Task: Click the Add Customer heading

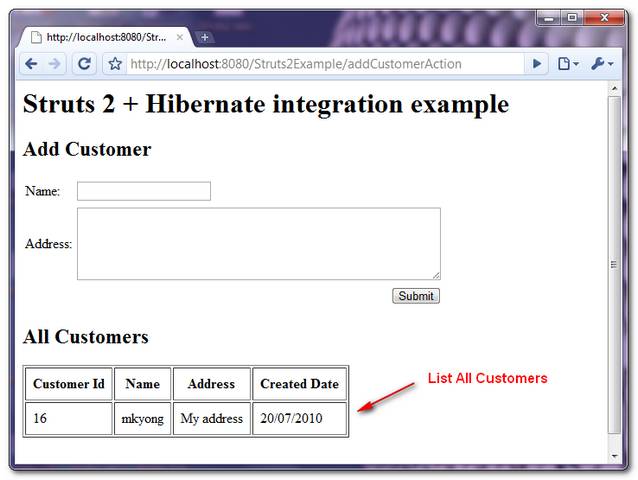Action: coord(87,149)
